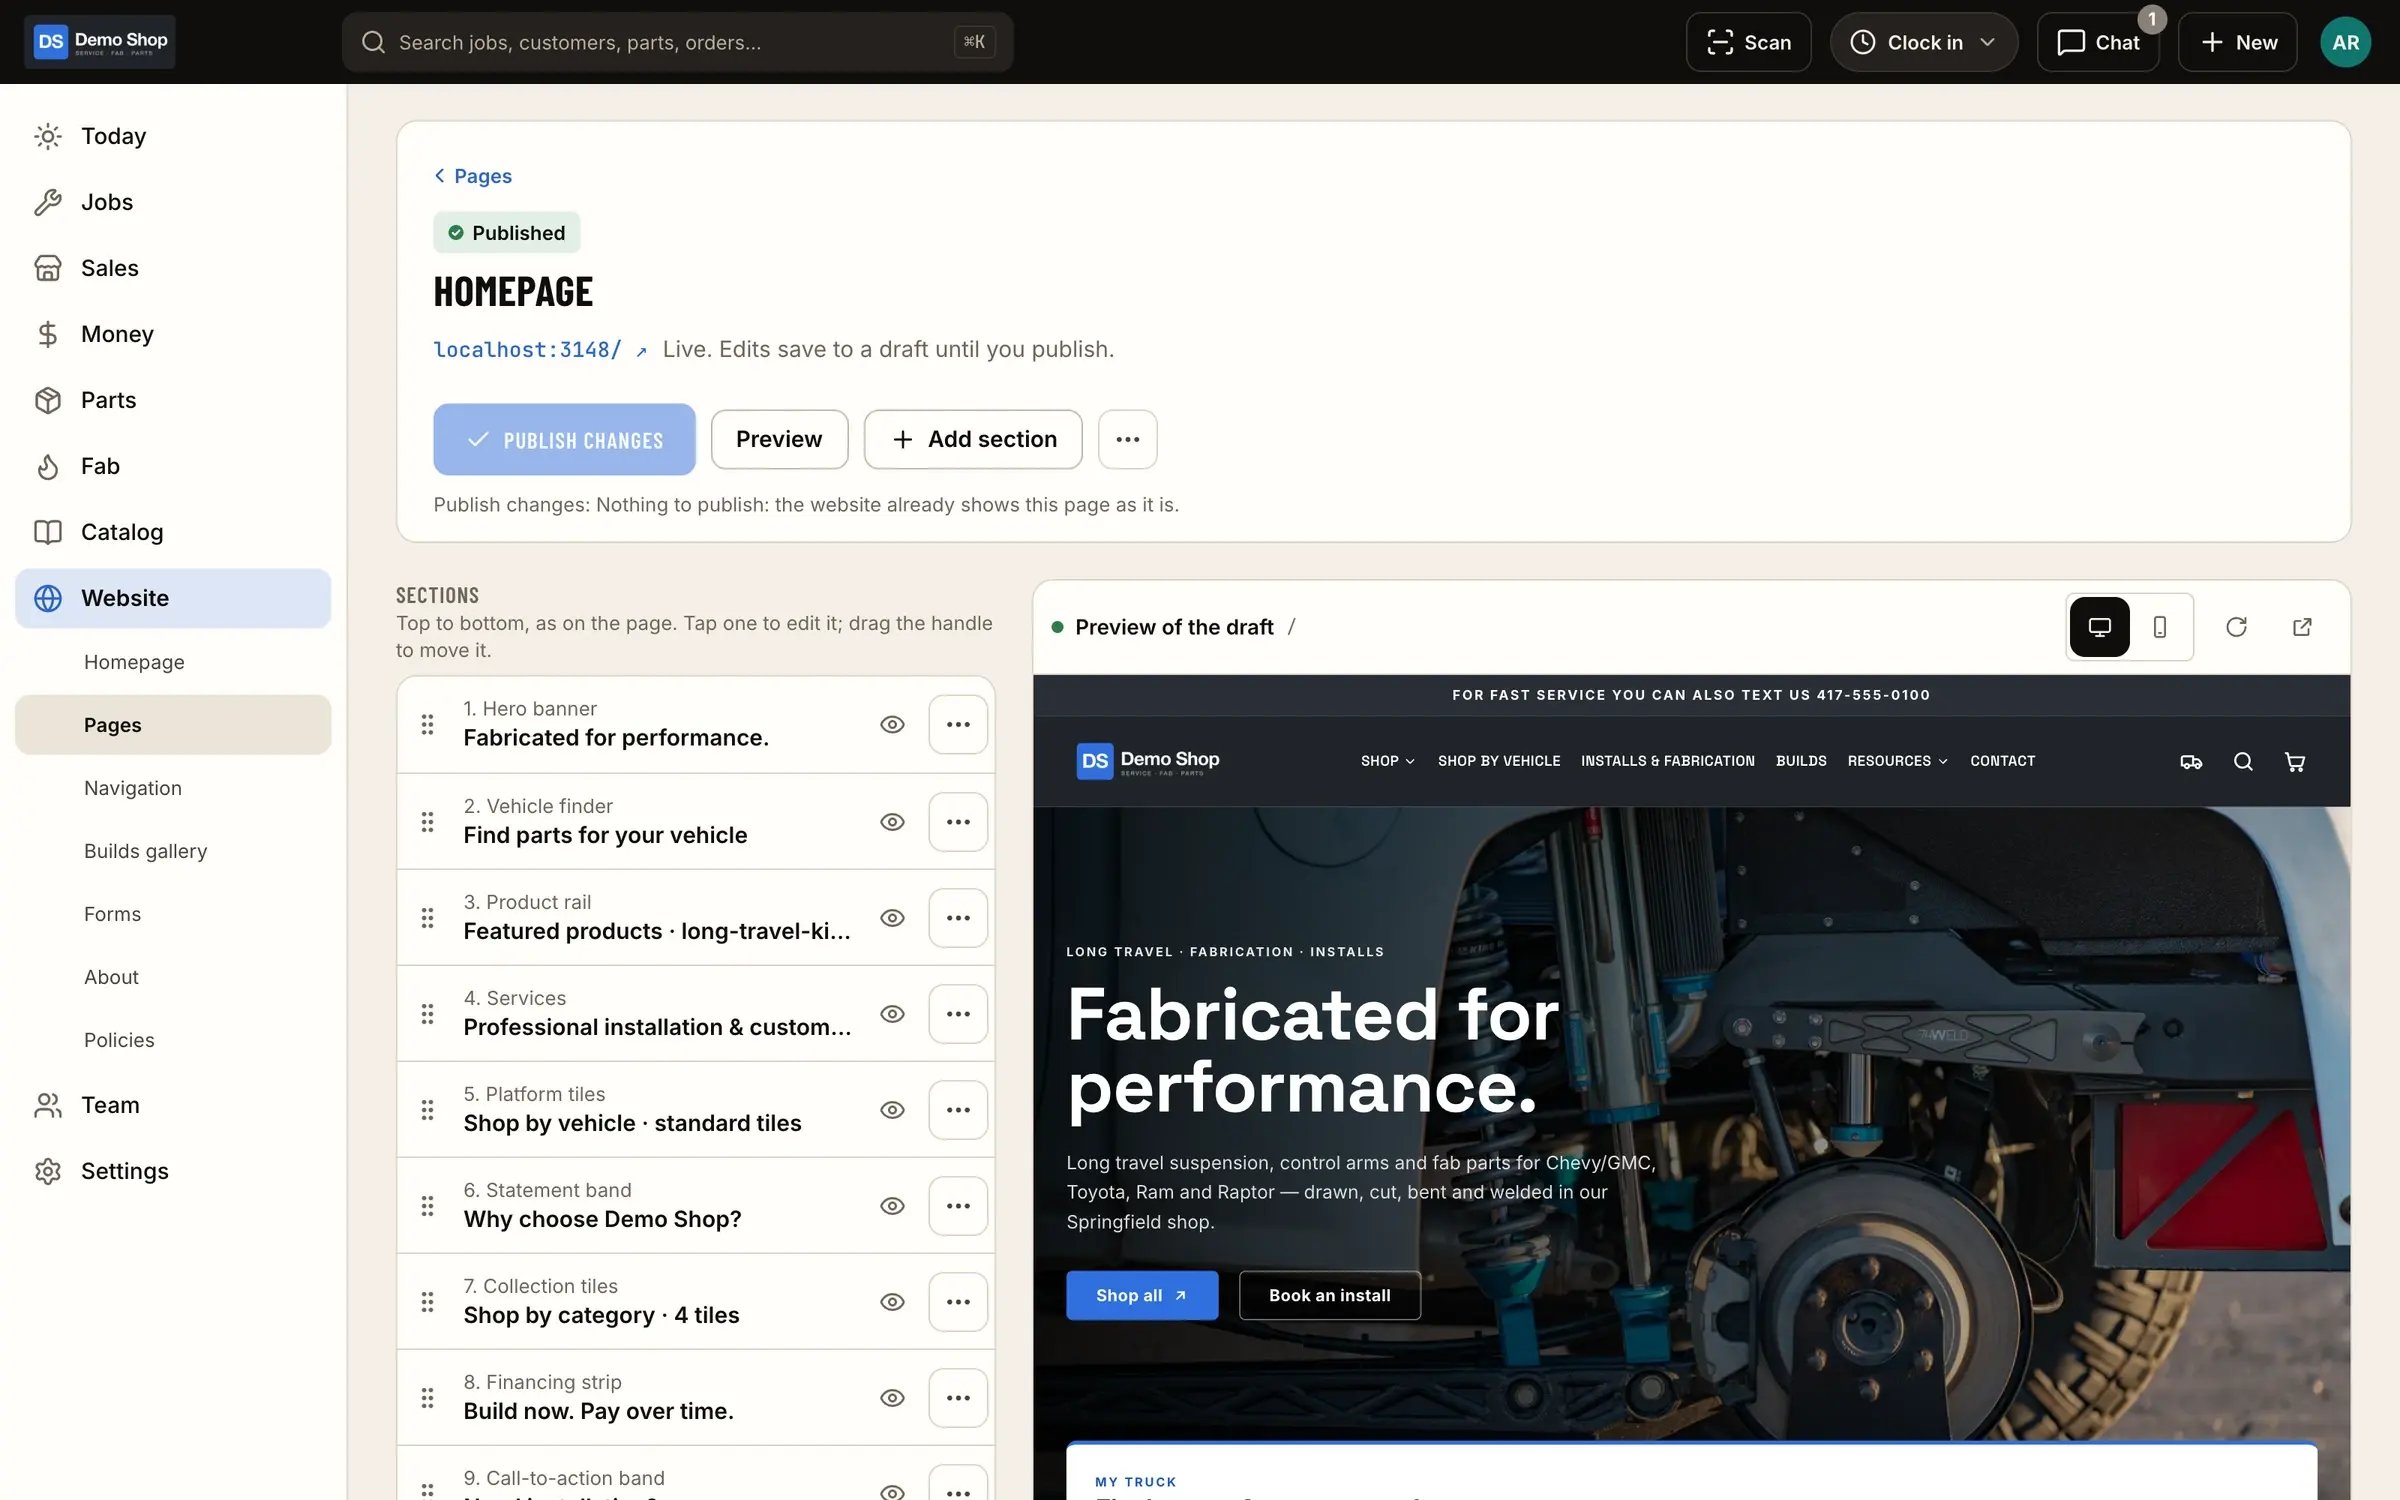The height and width of the screenshot is (1500, 2400).
Task: Open the Scan barcode tool
Action: [1748, 42]
